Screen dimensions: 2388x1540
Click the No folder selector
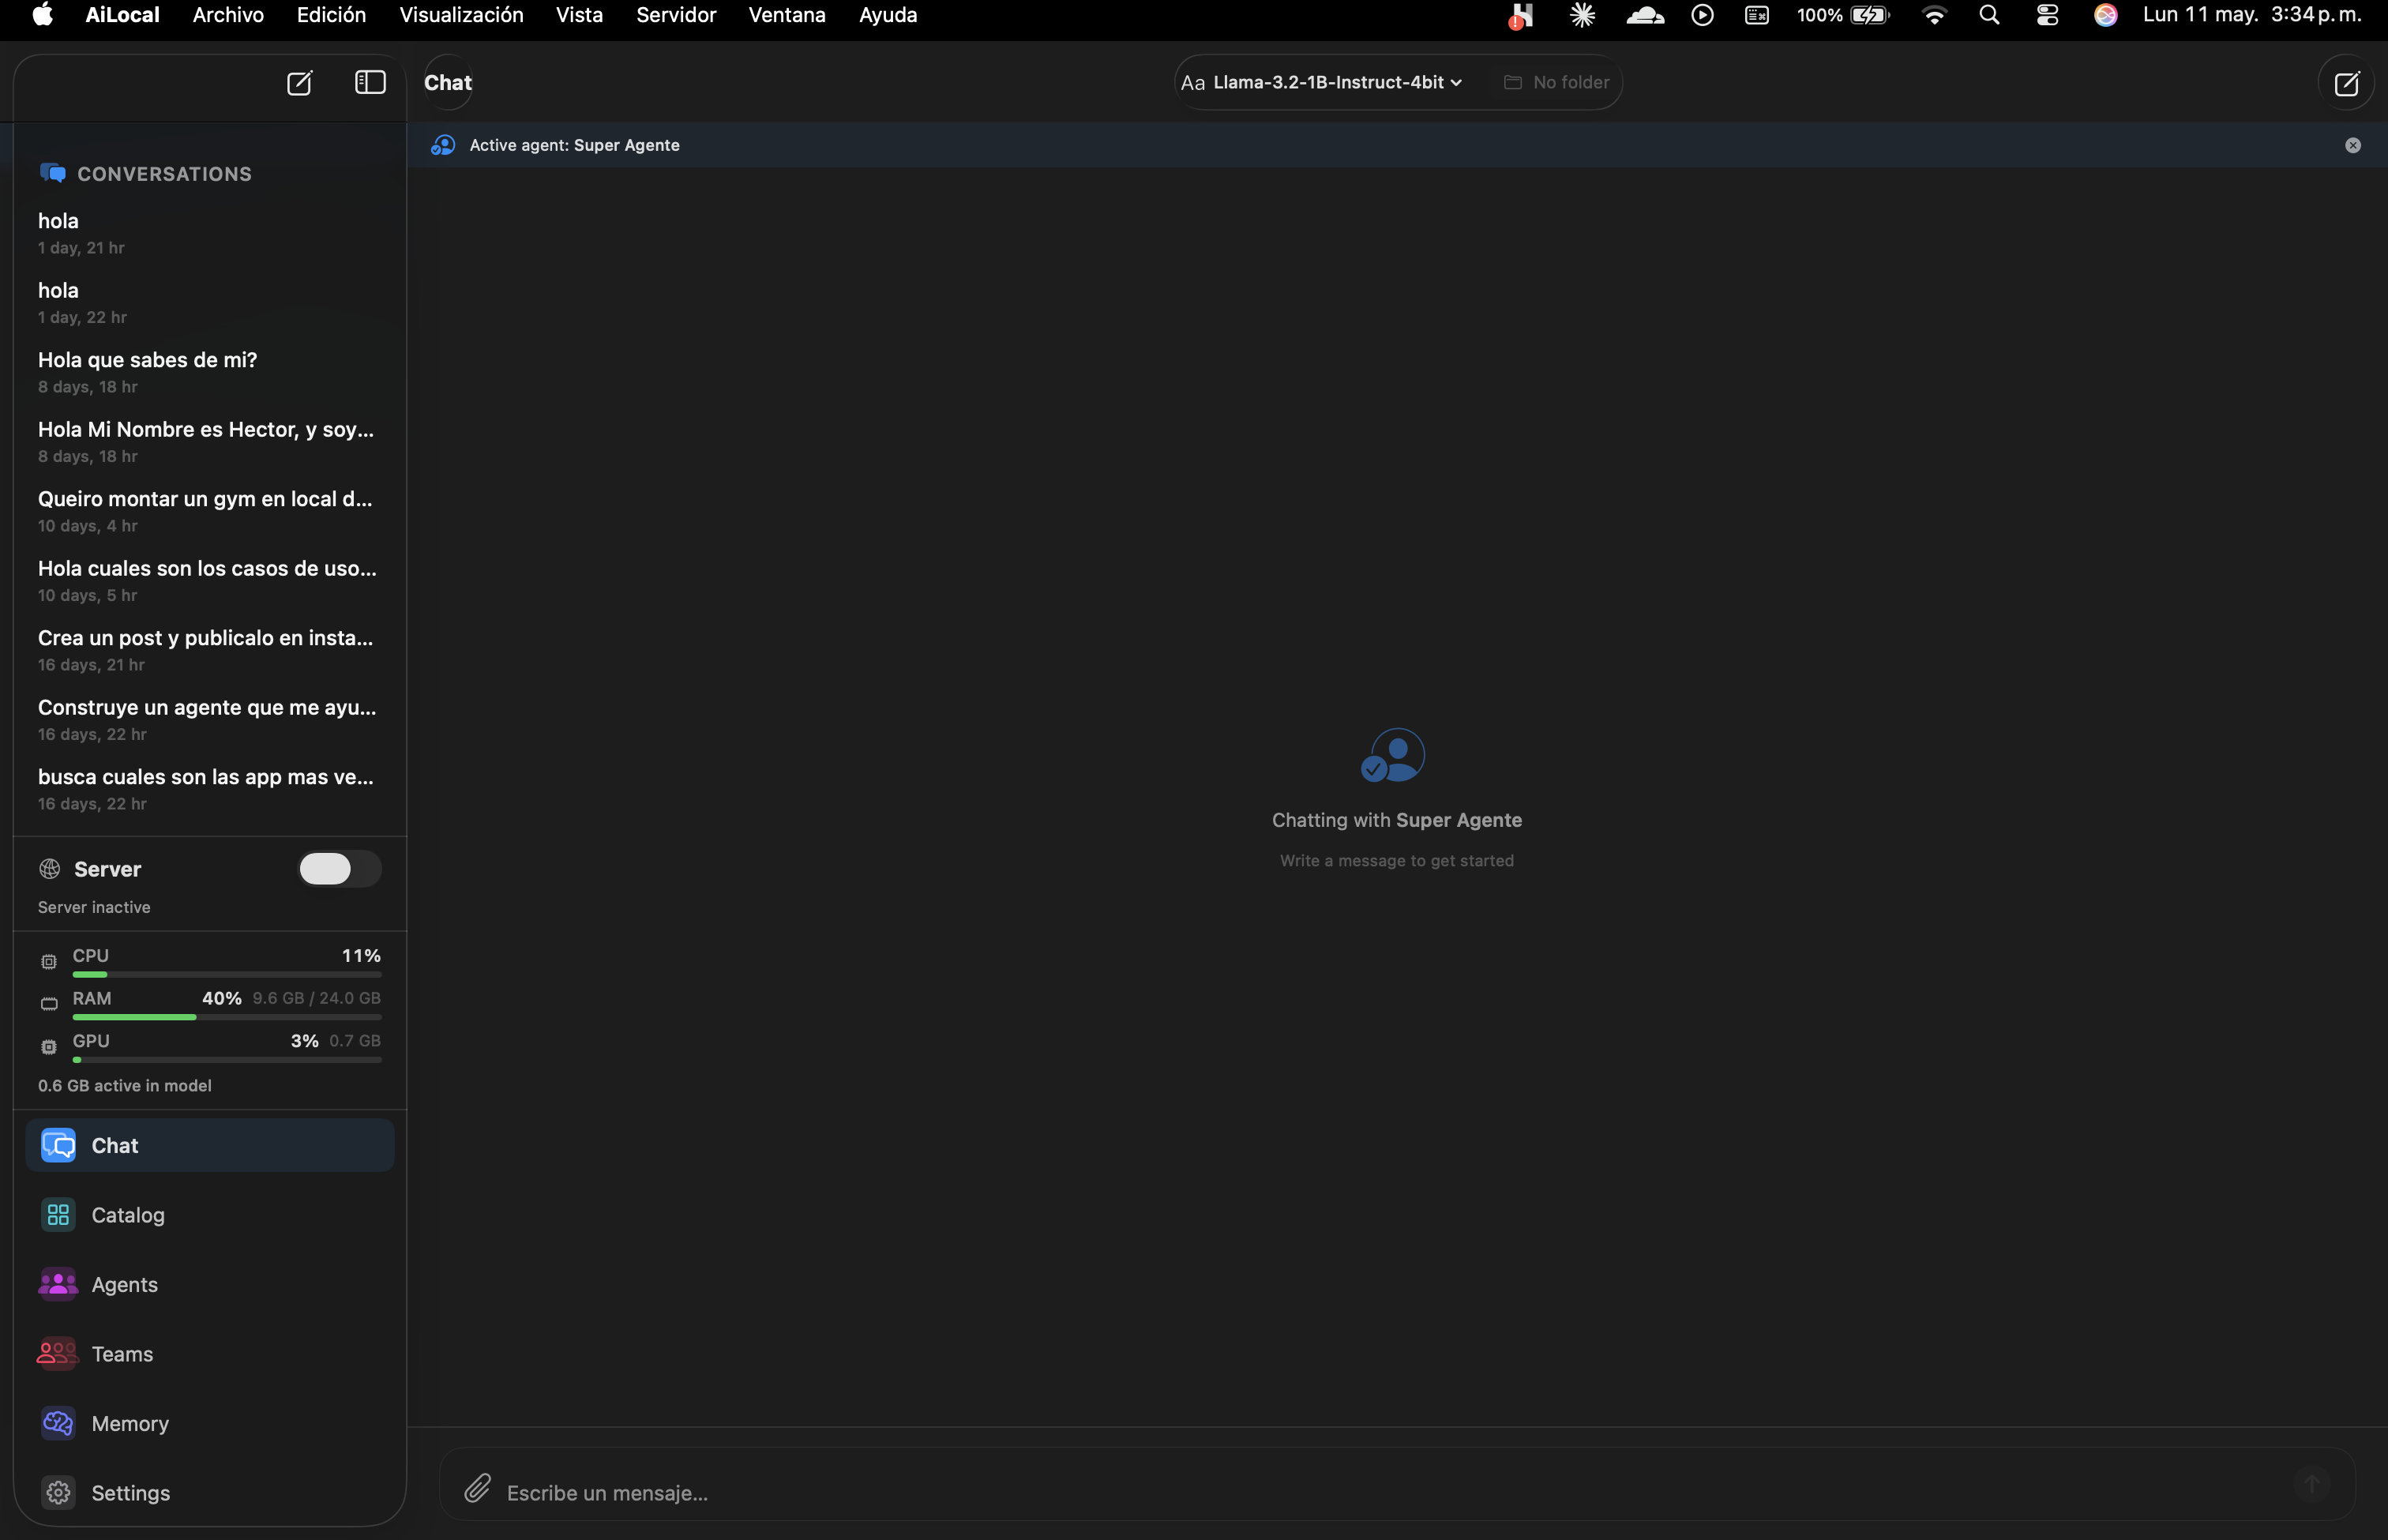click(1556, 83)
